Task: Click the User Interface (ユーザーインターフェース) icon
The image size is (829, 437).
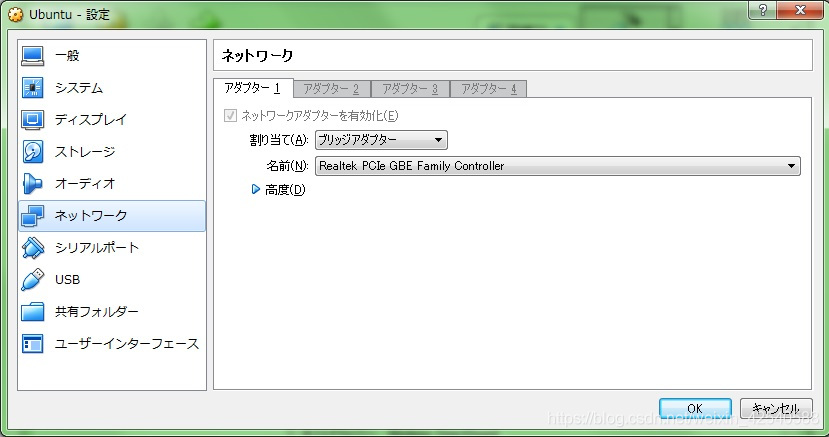Action: tap(33, 343)
